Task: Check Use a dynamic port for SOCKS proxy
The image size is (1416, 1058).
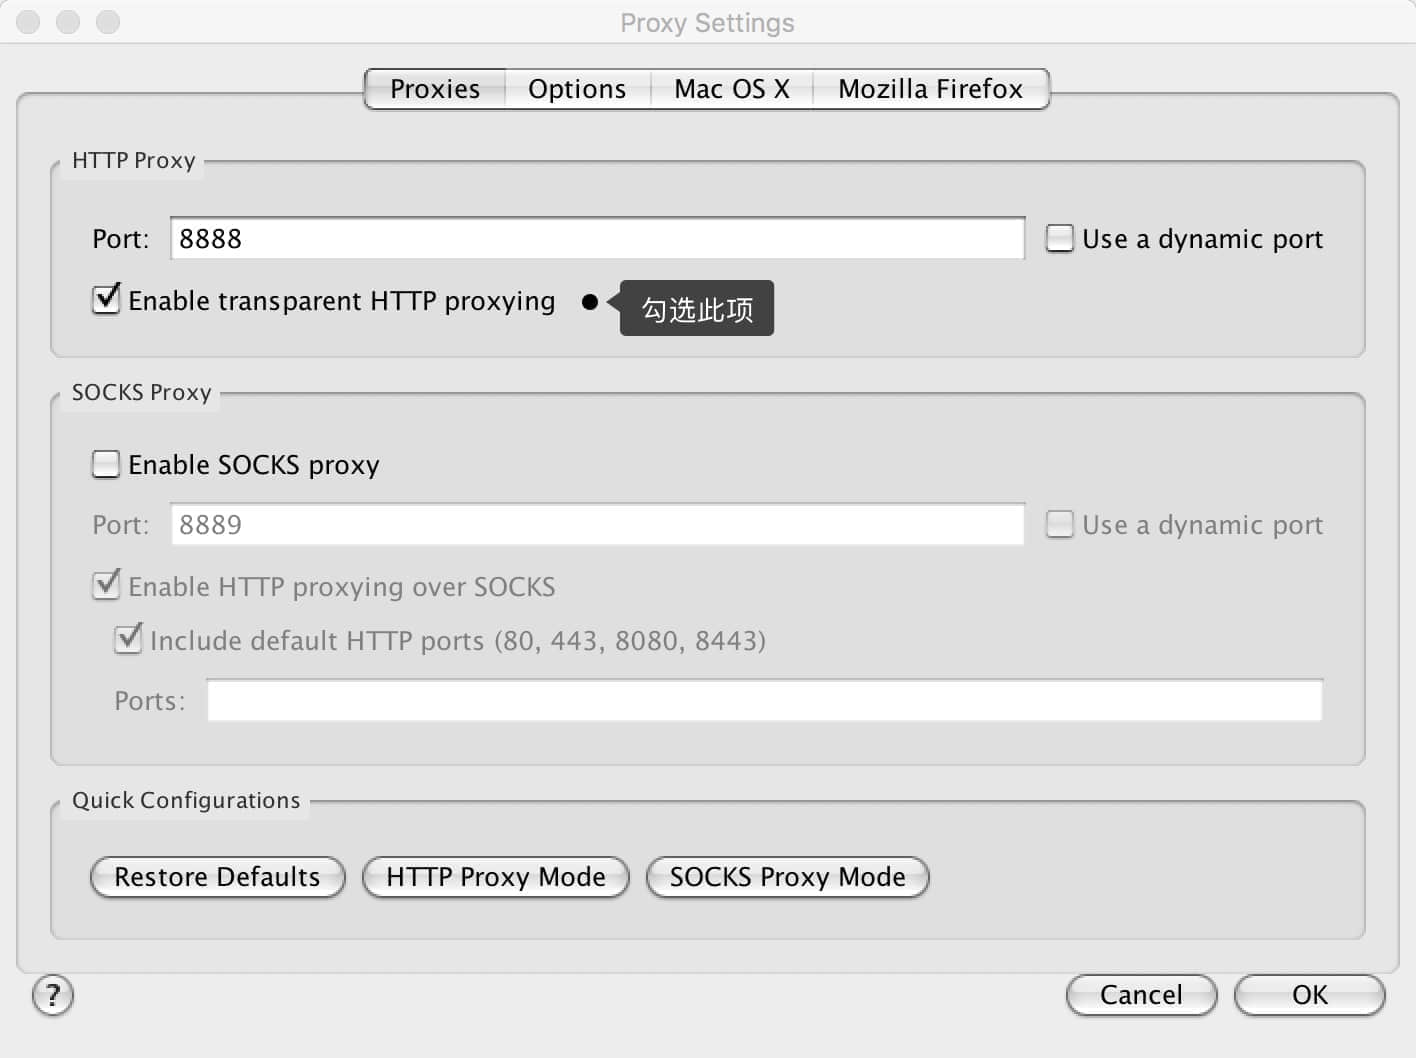Action: [x=1058, y=524]
